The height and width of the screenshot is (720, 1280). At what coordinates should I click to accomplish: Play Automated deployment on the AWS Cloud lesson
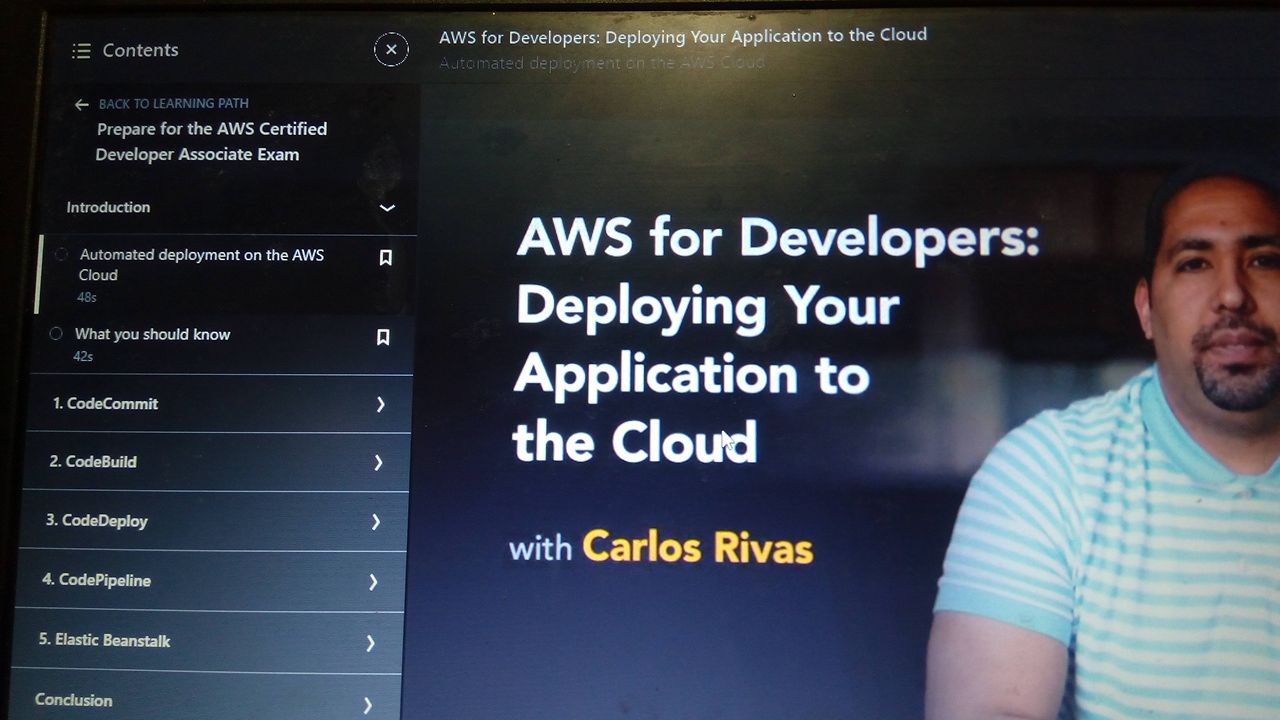point(201,265)
